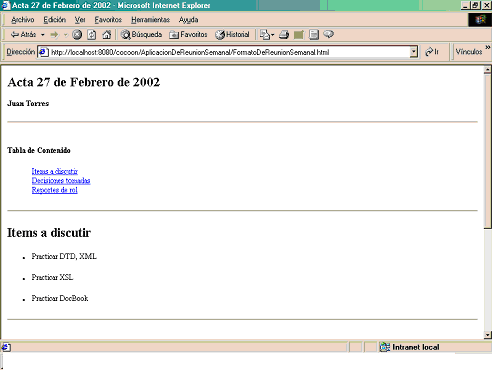This screenshot has height=370, width=492.
Task: Show the Historial panel
Action: 232,35
